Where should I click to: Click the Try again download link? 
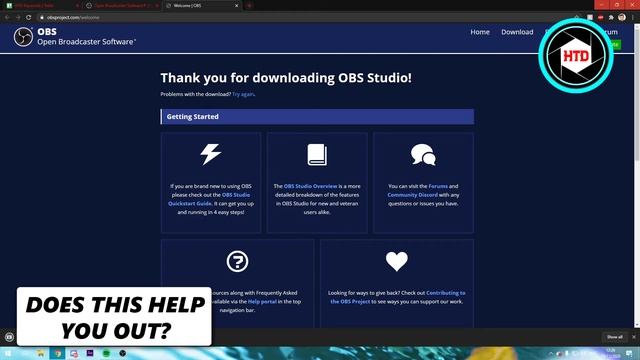click(x=243, y=94)
